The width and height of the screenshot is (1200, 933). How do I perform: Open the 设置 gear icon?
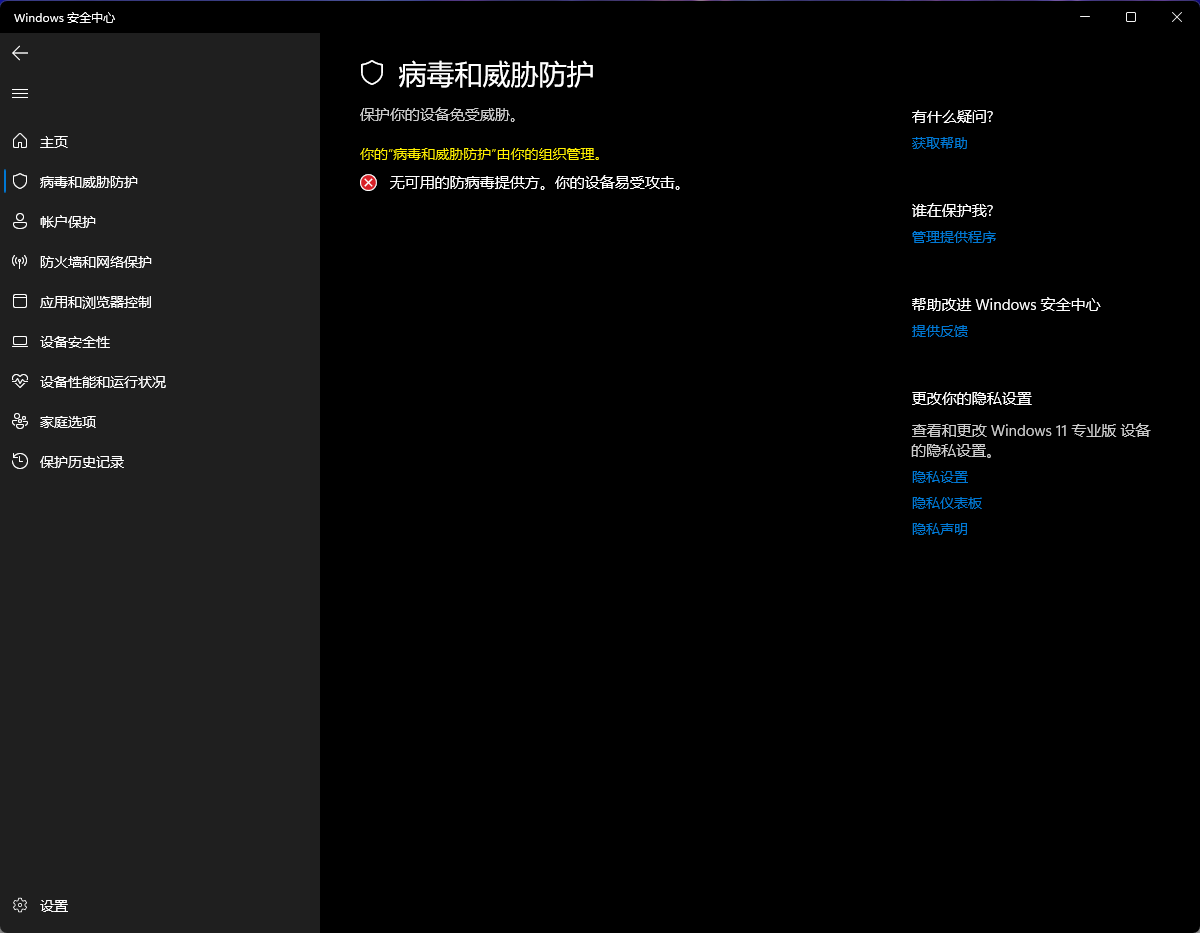tap(20, 906)
